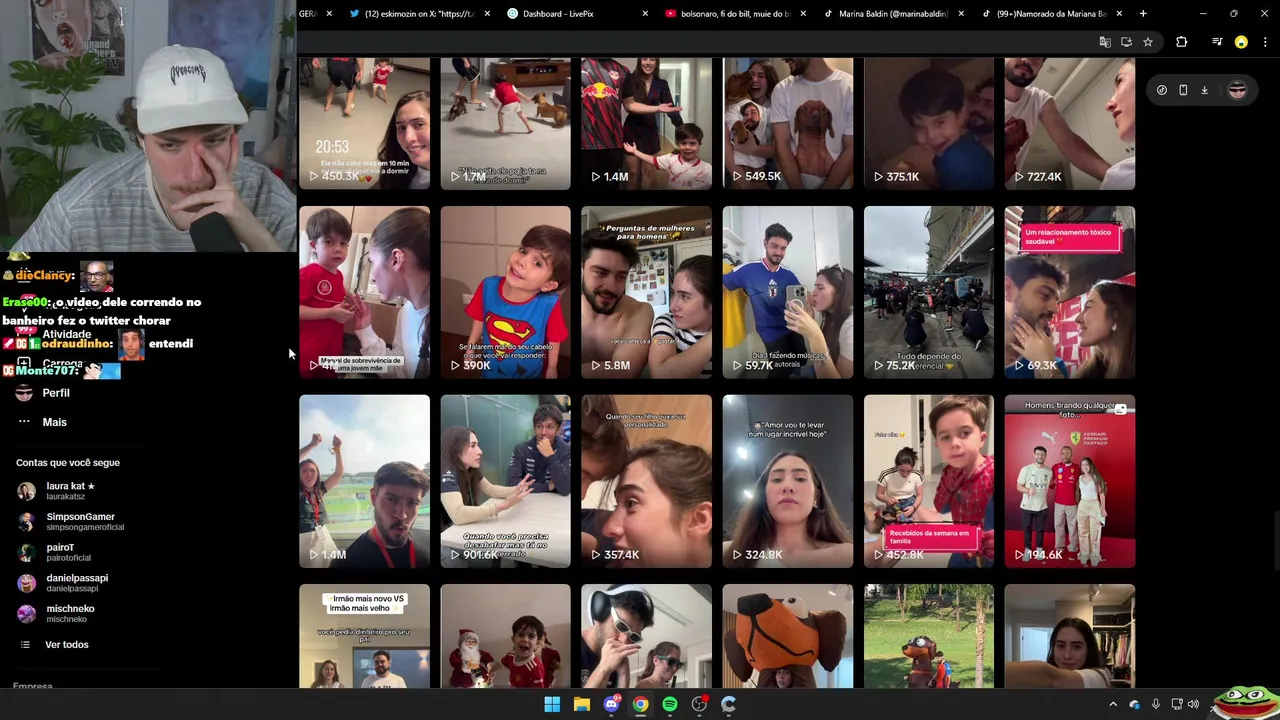This screenshot has height=720, width=1280.
Task: Open 'Recebidos da semana em família' 452.8K video
Action: pos(929,481)
